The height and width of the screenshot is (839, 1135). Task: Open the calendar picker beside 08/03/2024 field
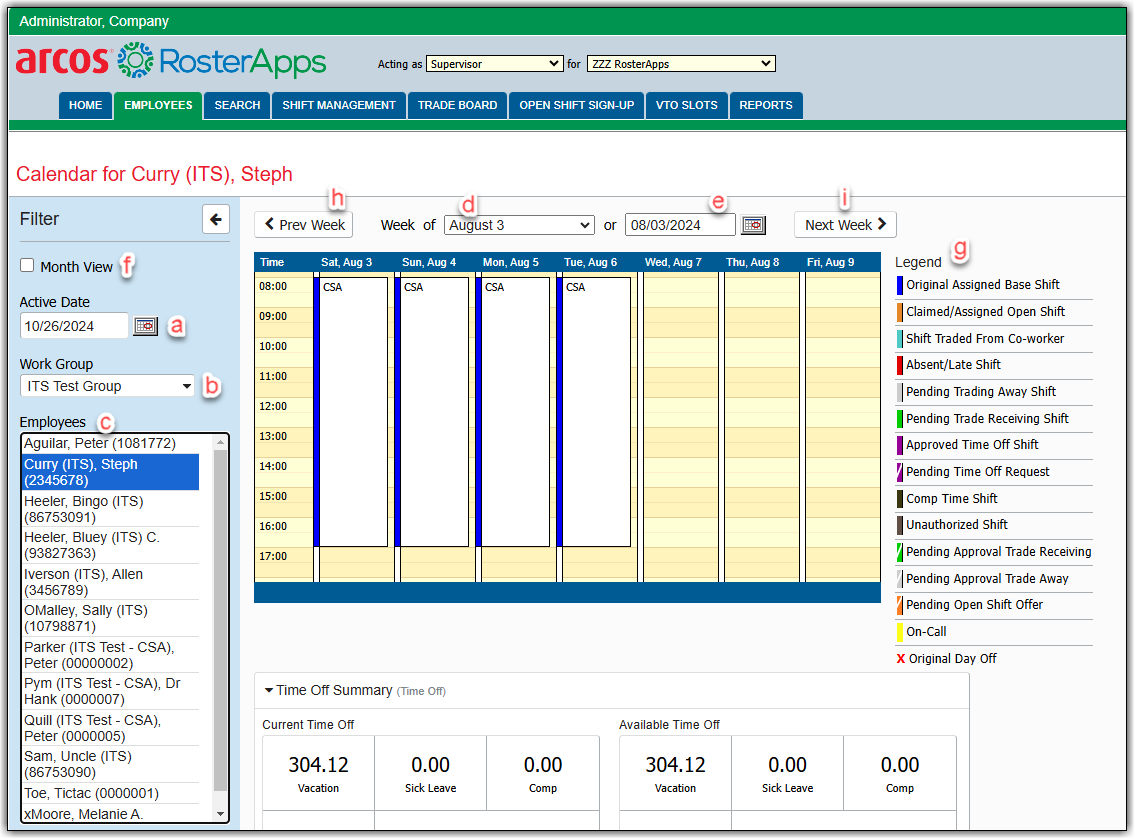point(753,225)
